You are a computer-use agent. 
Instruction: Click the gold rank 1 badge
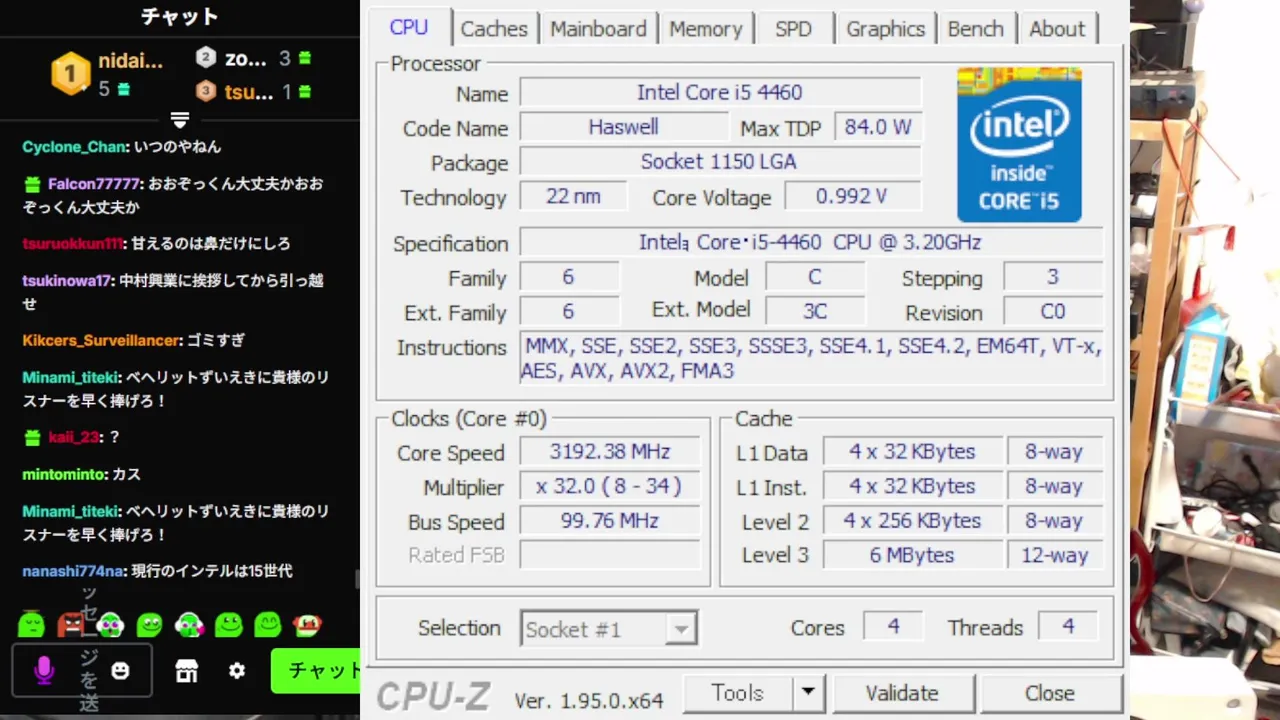70,73
